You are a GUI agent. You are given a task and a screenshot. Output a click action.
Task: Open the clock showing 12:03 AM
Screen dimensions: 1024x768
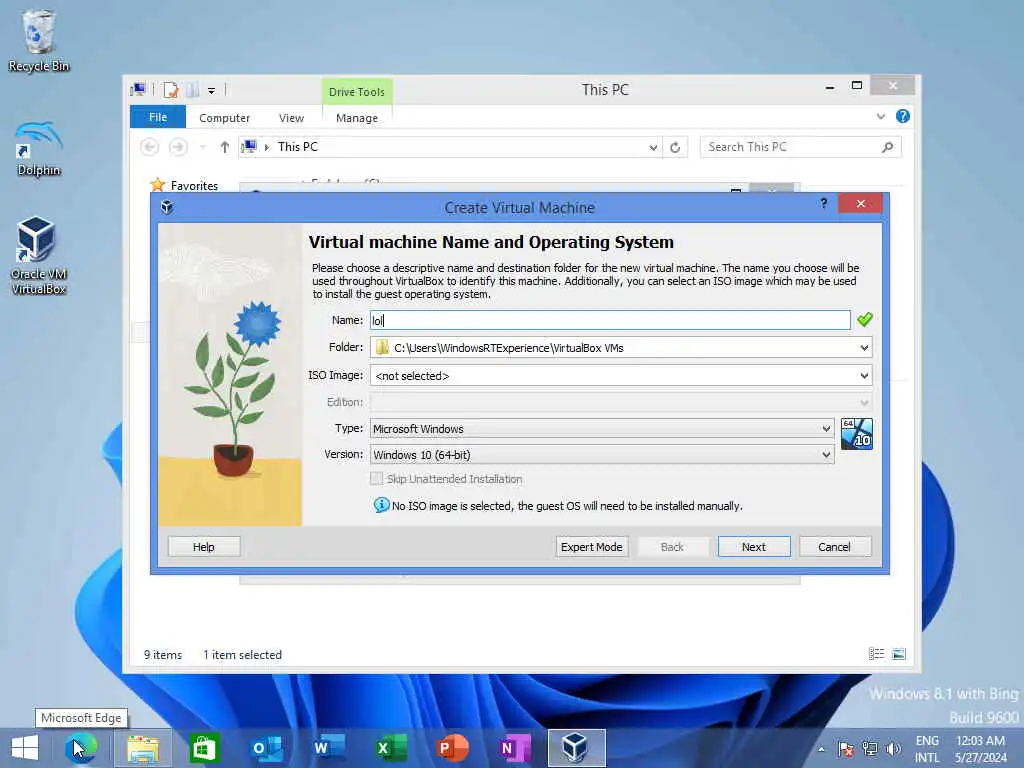(x=980, y=748)
